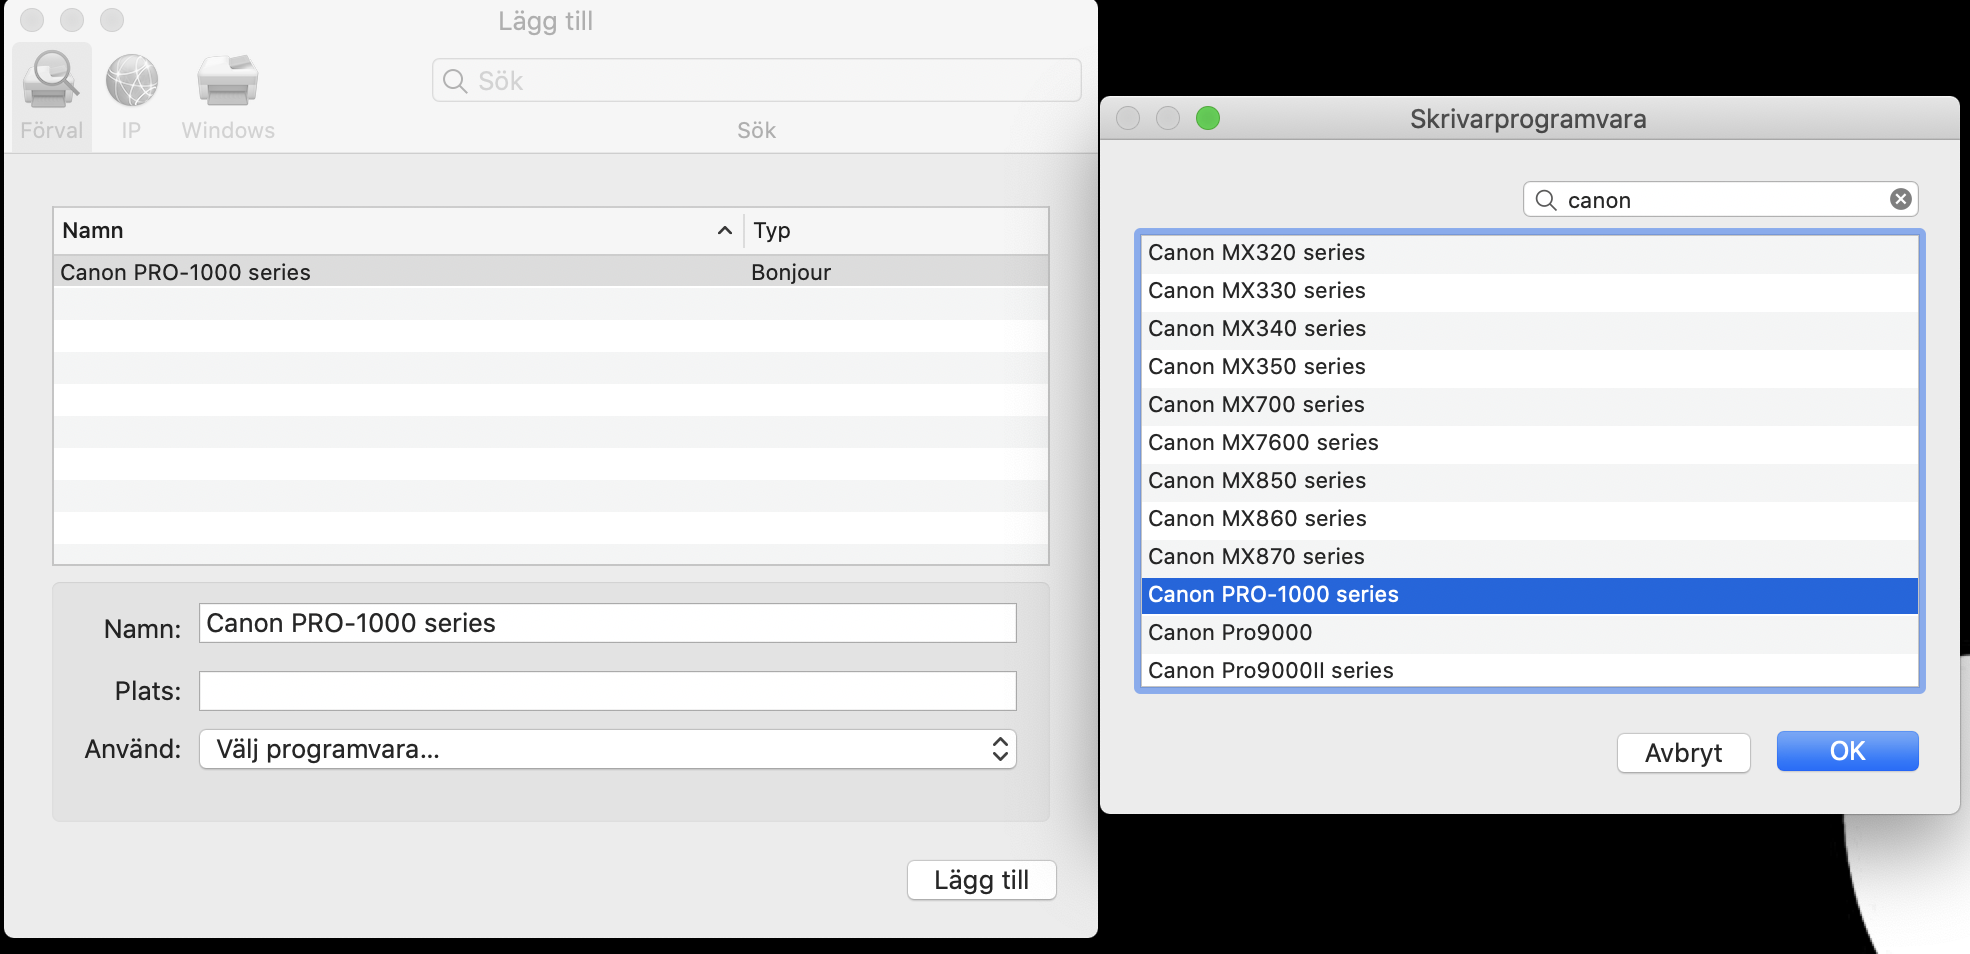Viewport: 1970px width, 954px height.
Task: Click the magnifier icon in canon search field
Action: [1546, 200]
